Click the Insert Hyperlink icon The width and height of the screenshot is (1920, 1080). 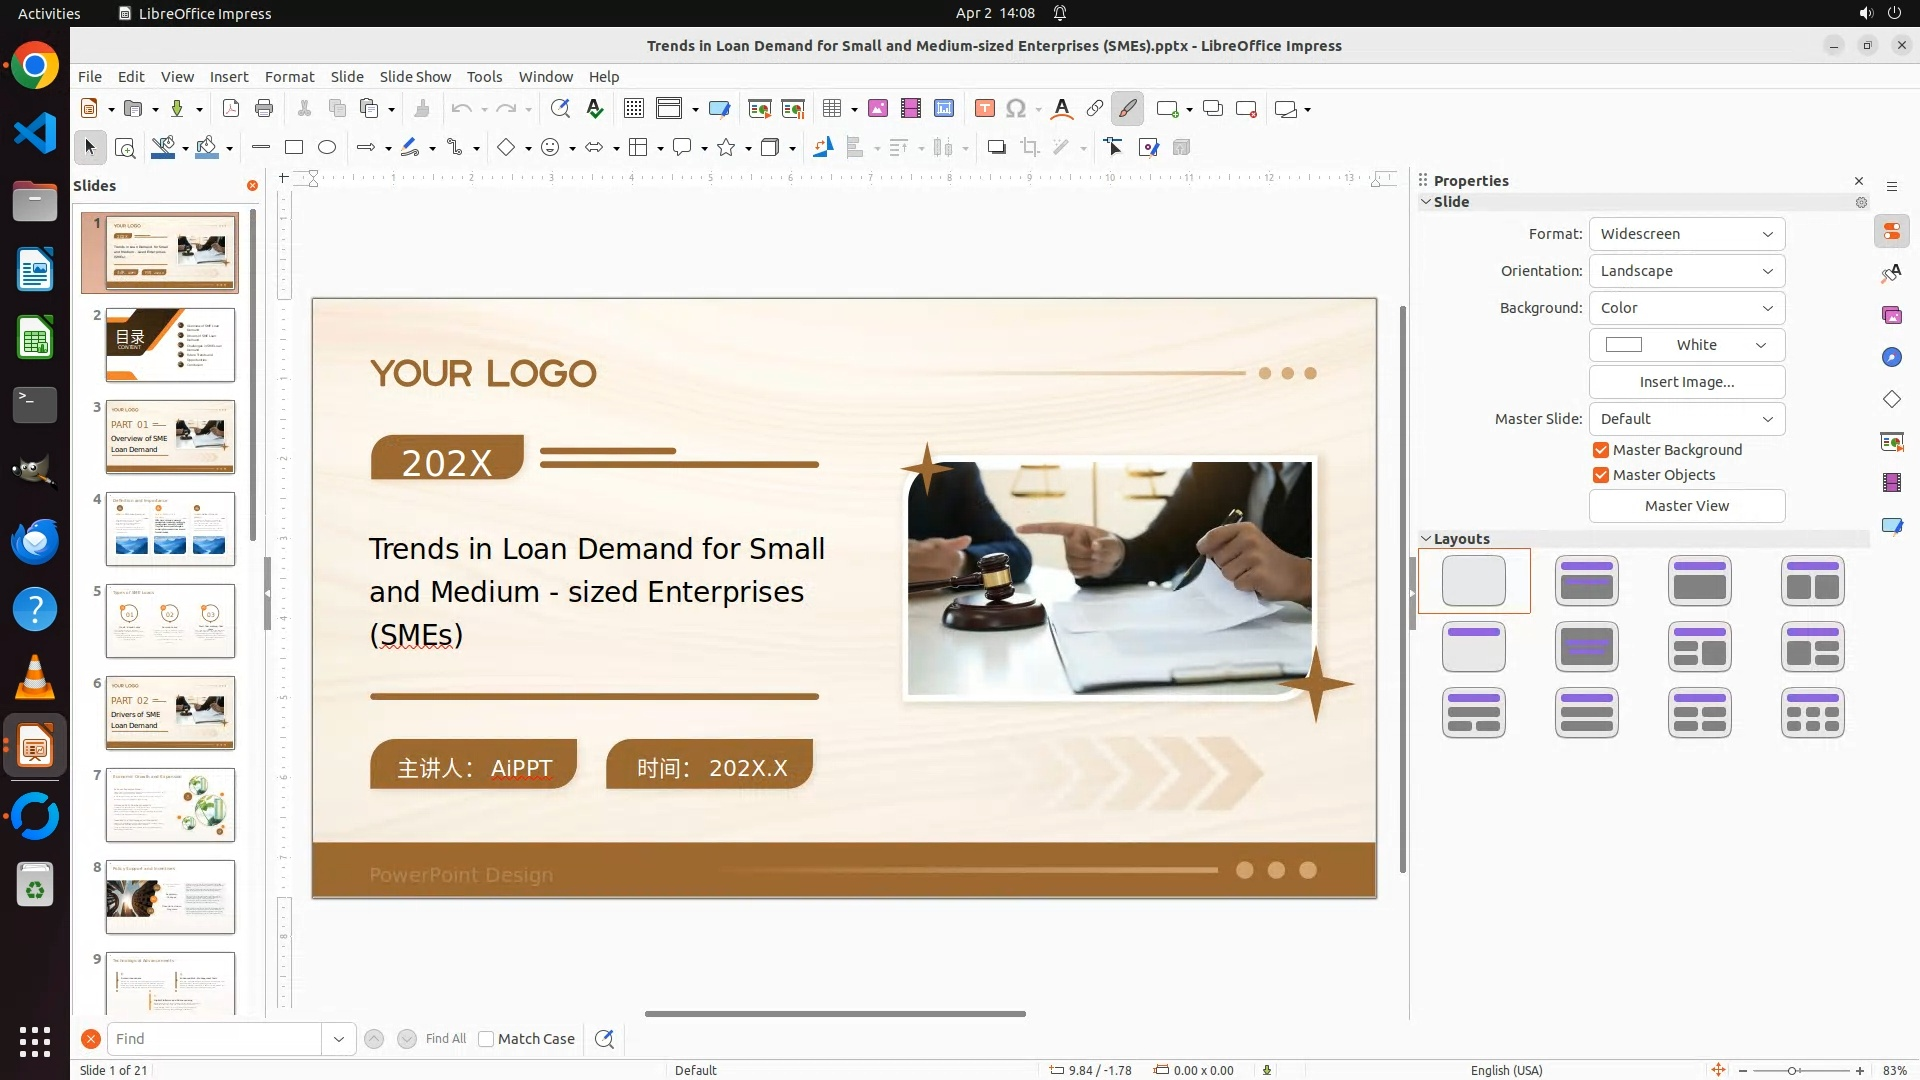click(x=1095, y=109)
